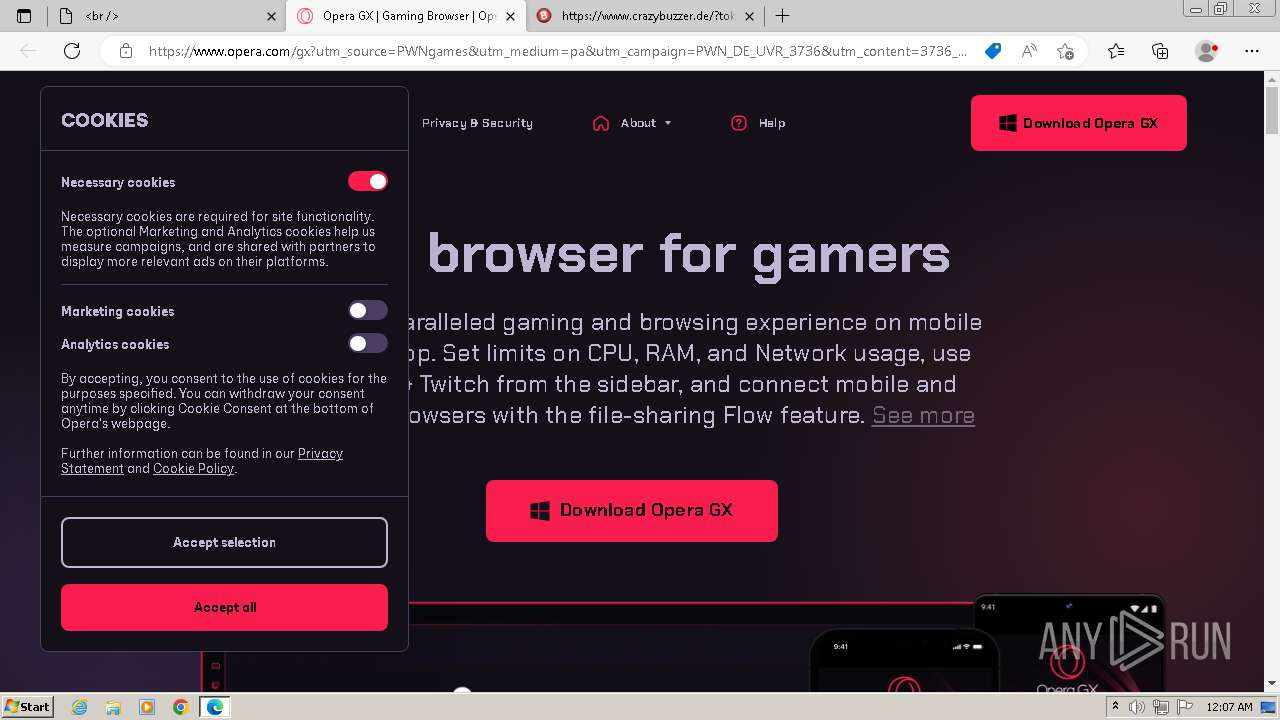Reload the page with the refresh icon

(x=72, y=51)
